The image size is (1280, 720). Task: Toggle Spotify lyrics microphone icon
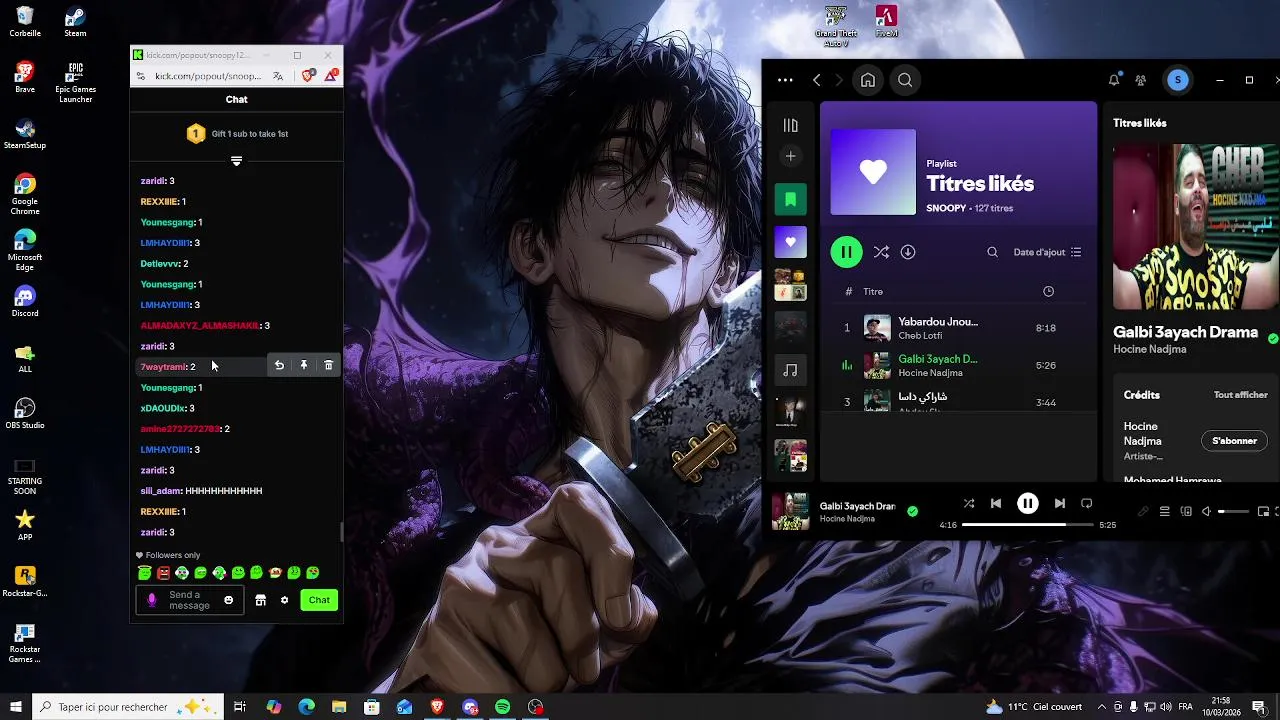point(1143,512)
